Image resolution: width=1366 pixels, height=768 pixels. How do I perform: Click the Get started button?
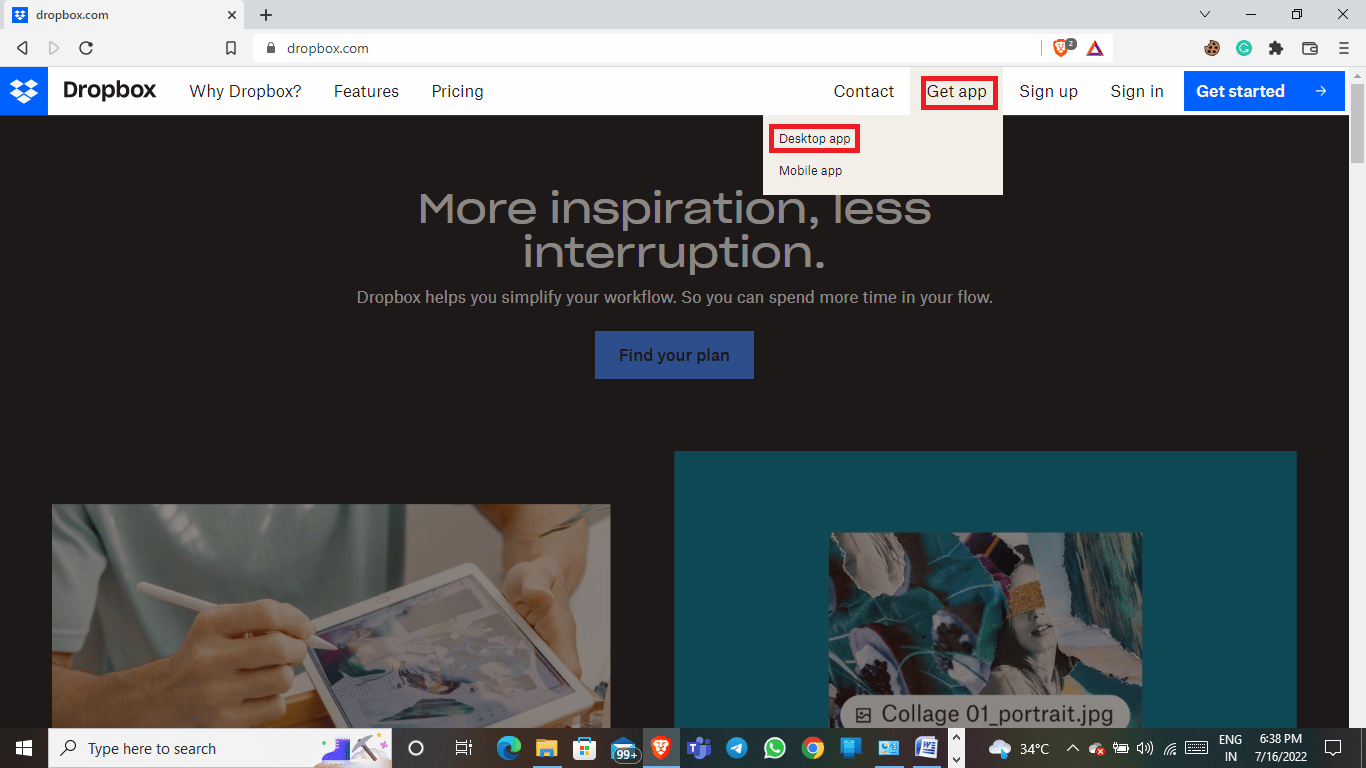coord(1264,91)
